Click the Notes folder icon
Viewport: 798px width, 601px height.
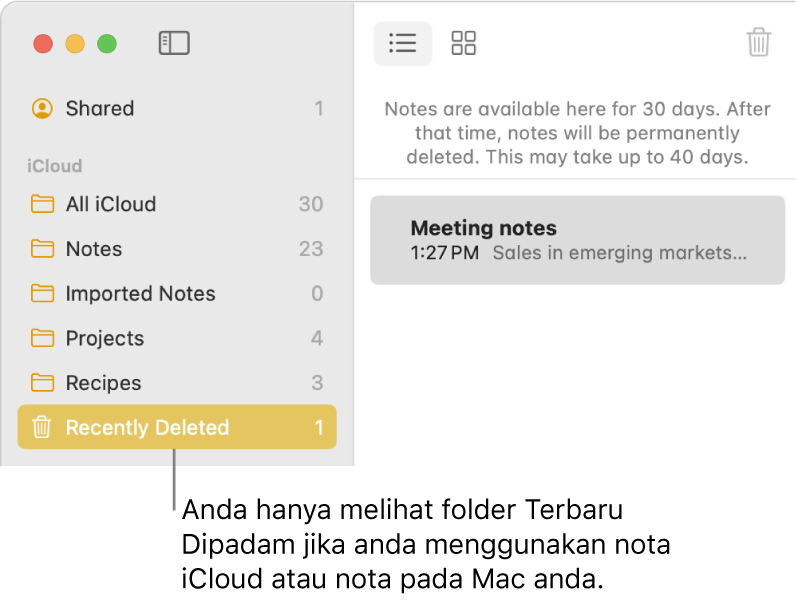42,249
